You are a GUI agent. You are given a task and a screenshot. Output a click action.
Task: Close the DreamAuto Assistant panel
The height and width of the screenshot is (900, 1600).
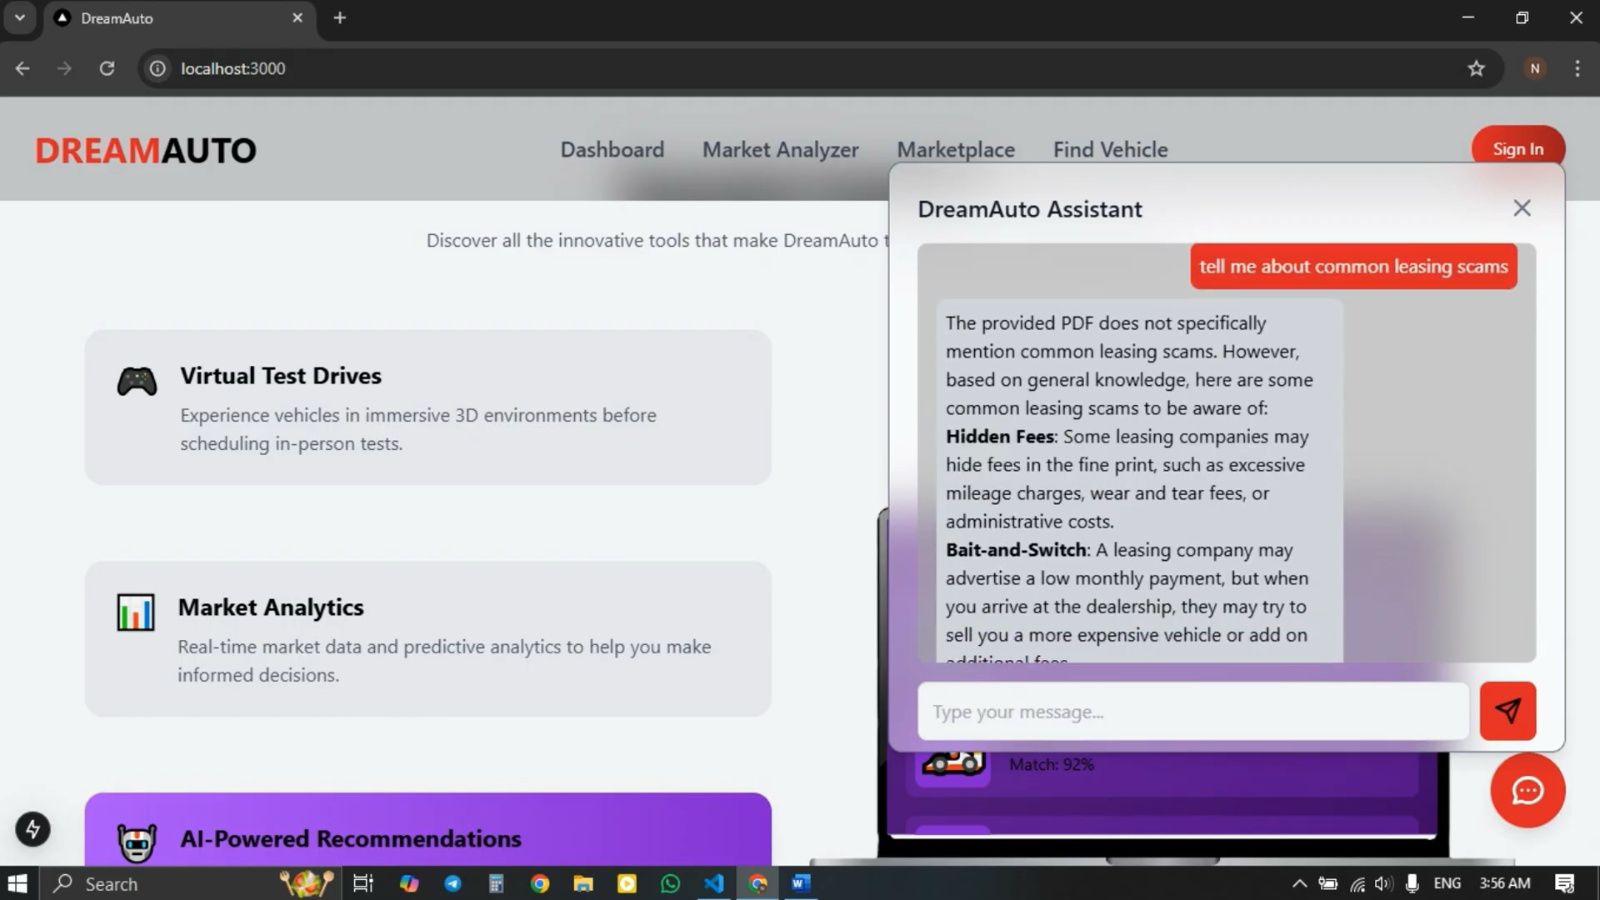[1521, 208]
